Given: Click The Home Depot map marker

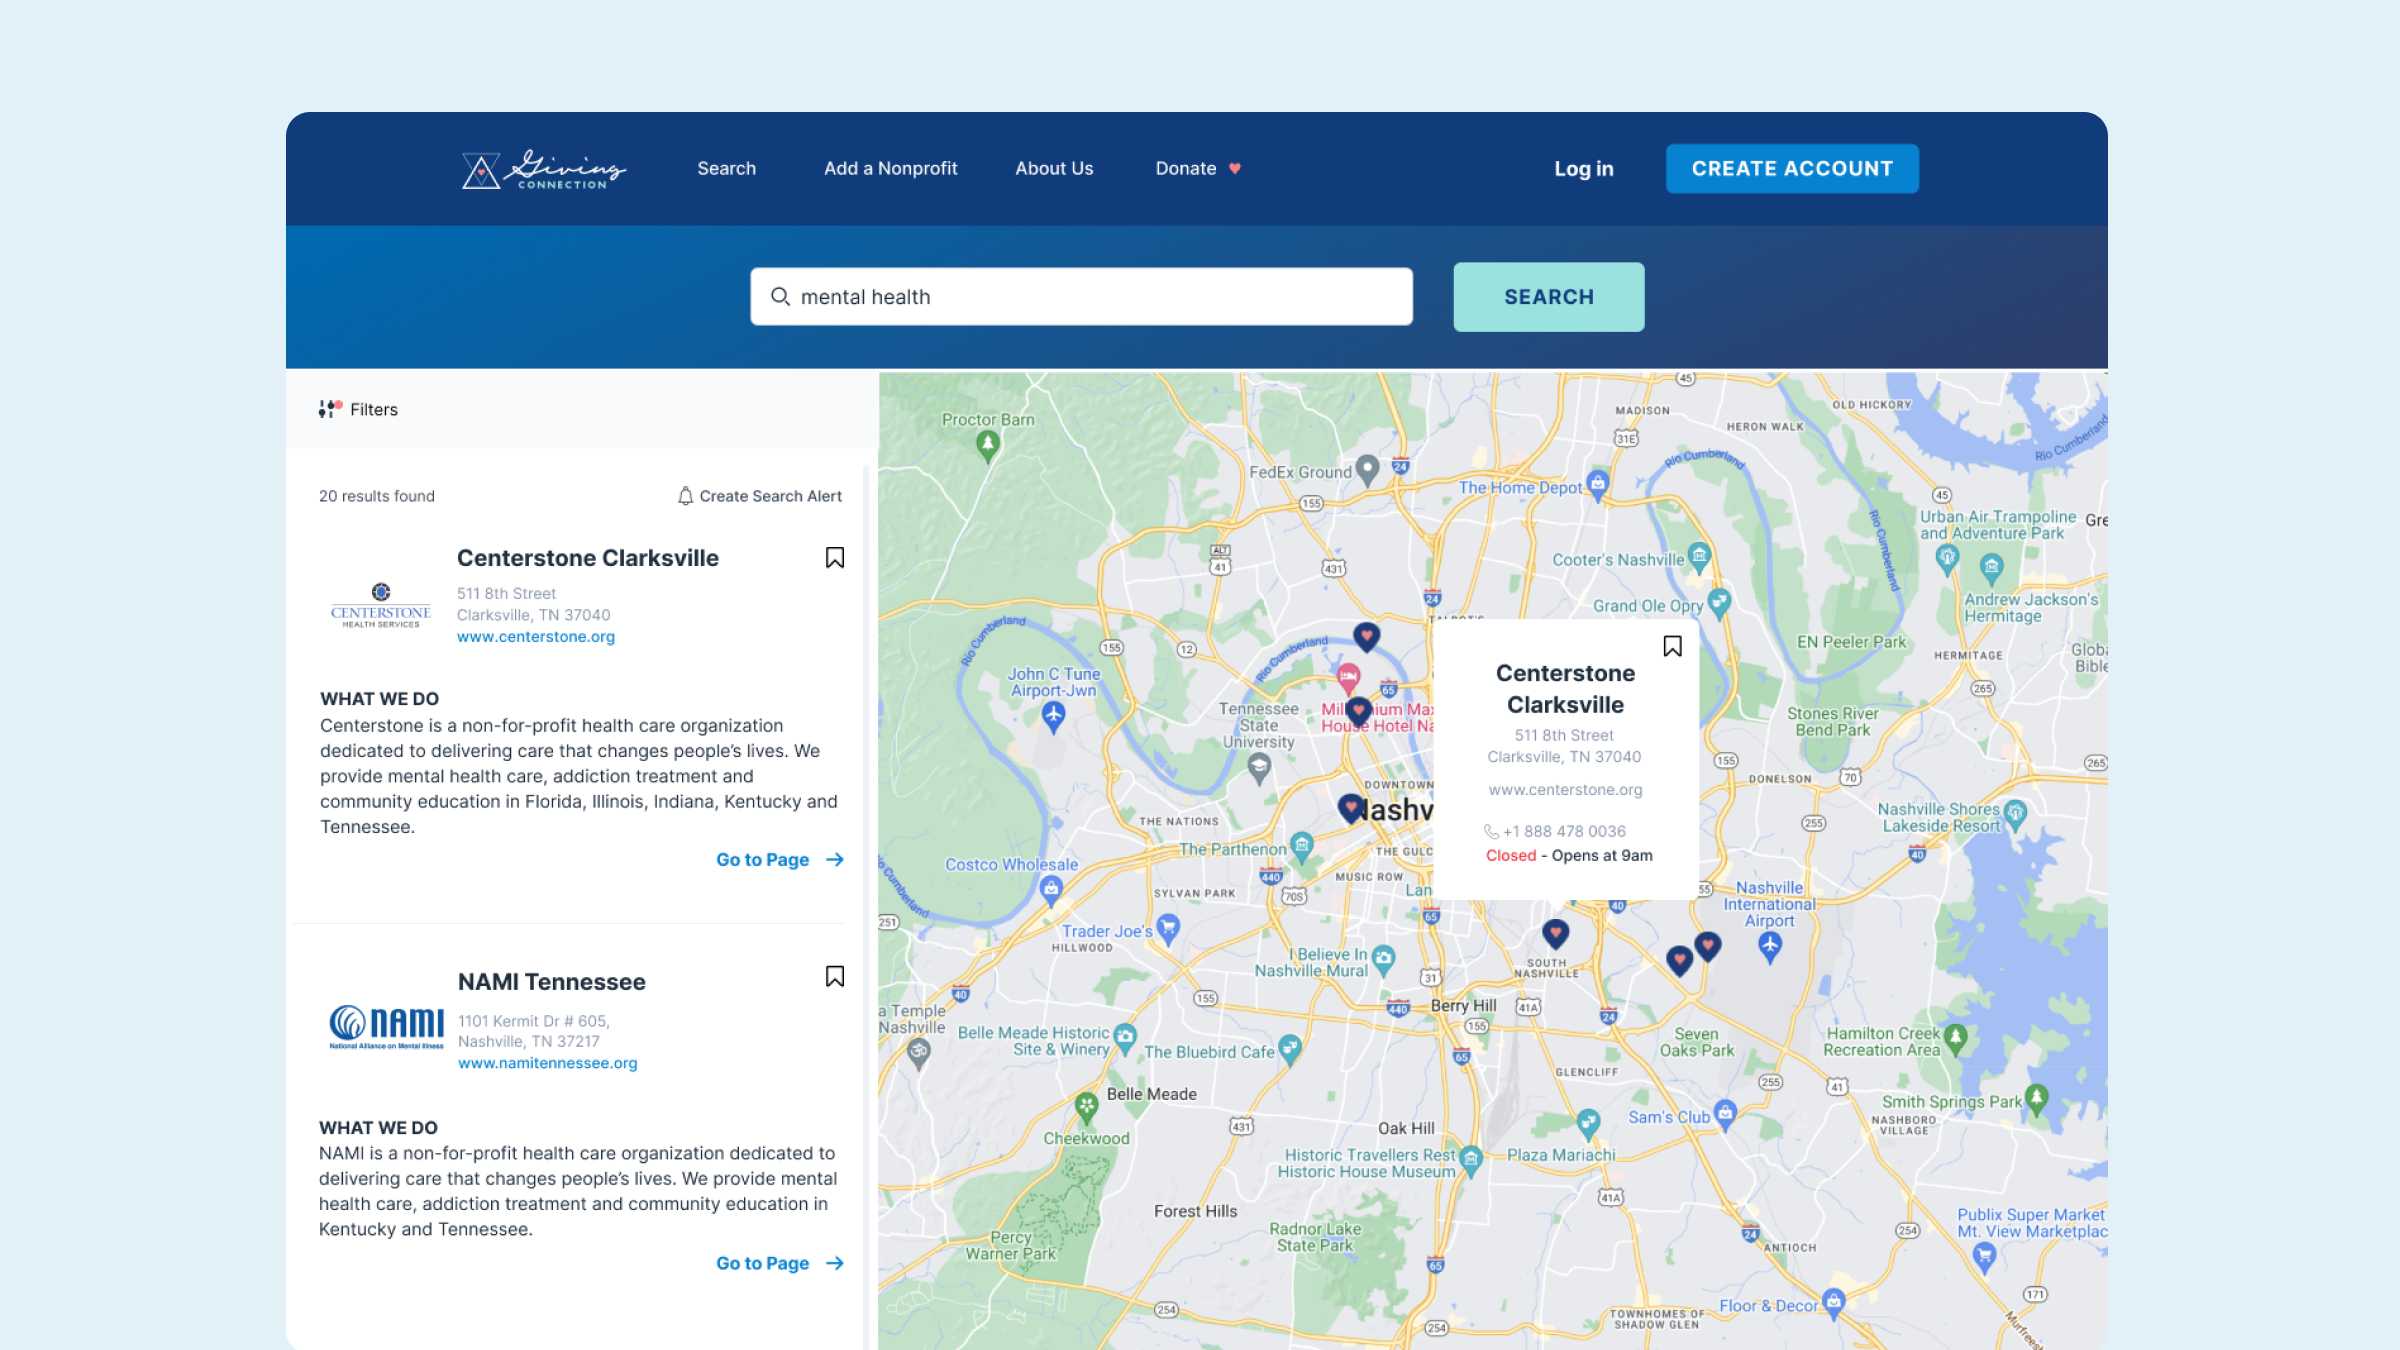Looking at the screenshot, I should coord(1598,486).
